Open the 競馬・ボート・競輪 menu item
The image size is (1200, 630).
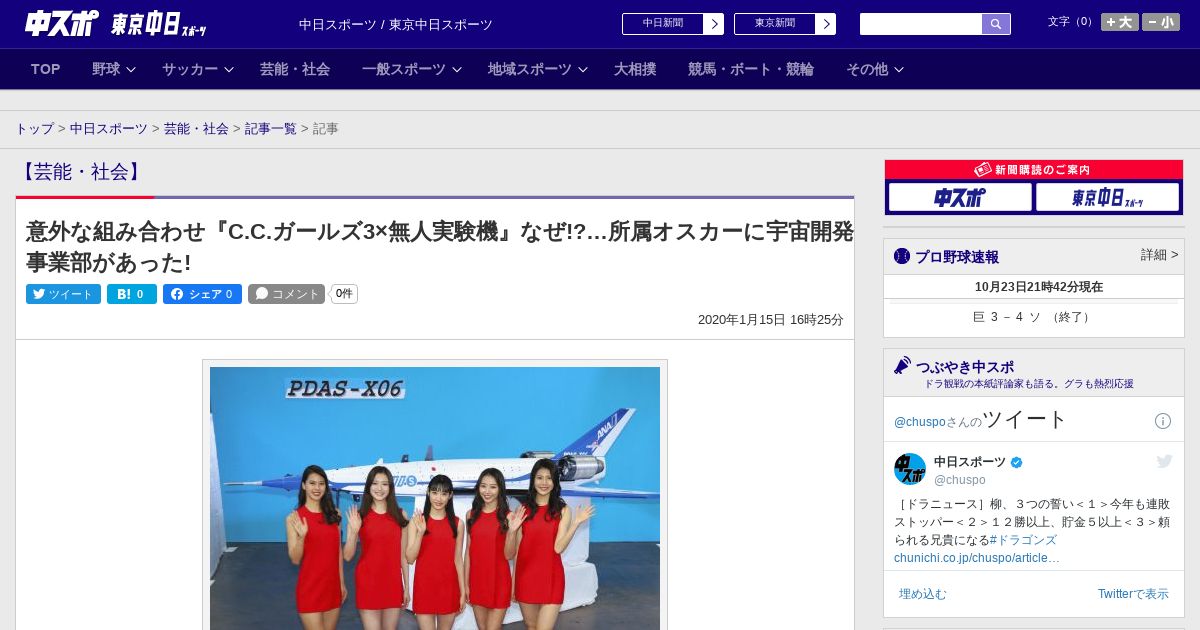pyautogui.click(x=751, y=69)
